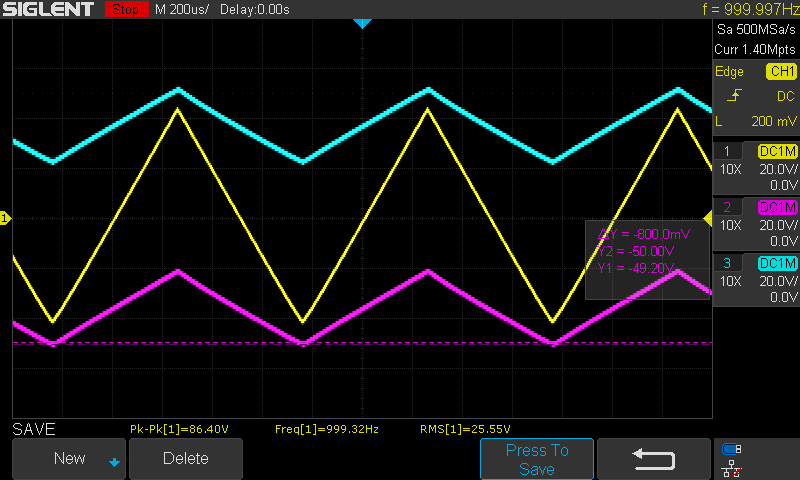Click the Delay:0.00s readout
Viewport: 800px width, 480px height.
point(255,9)
